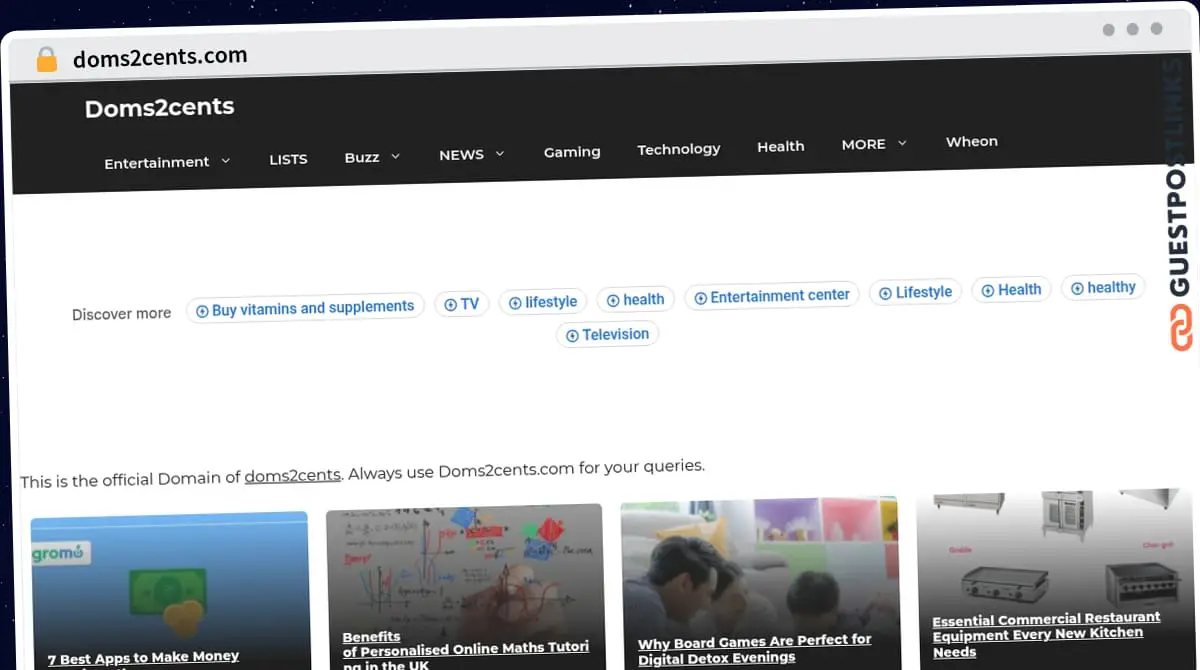Select the Technology menu item

point(679,149)
